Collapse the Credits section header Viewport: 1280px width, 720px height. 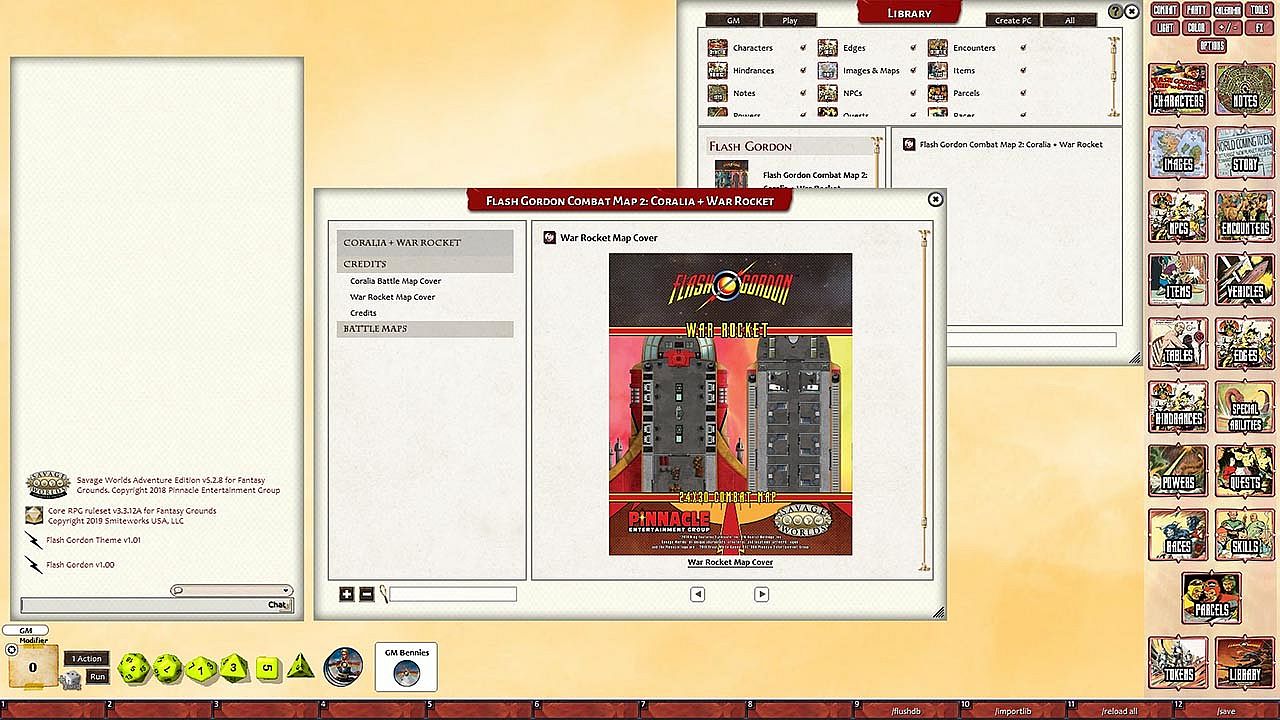425,264
